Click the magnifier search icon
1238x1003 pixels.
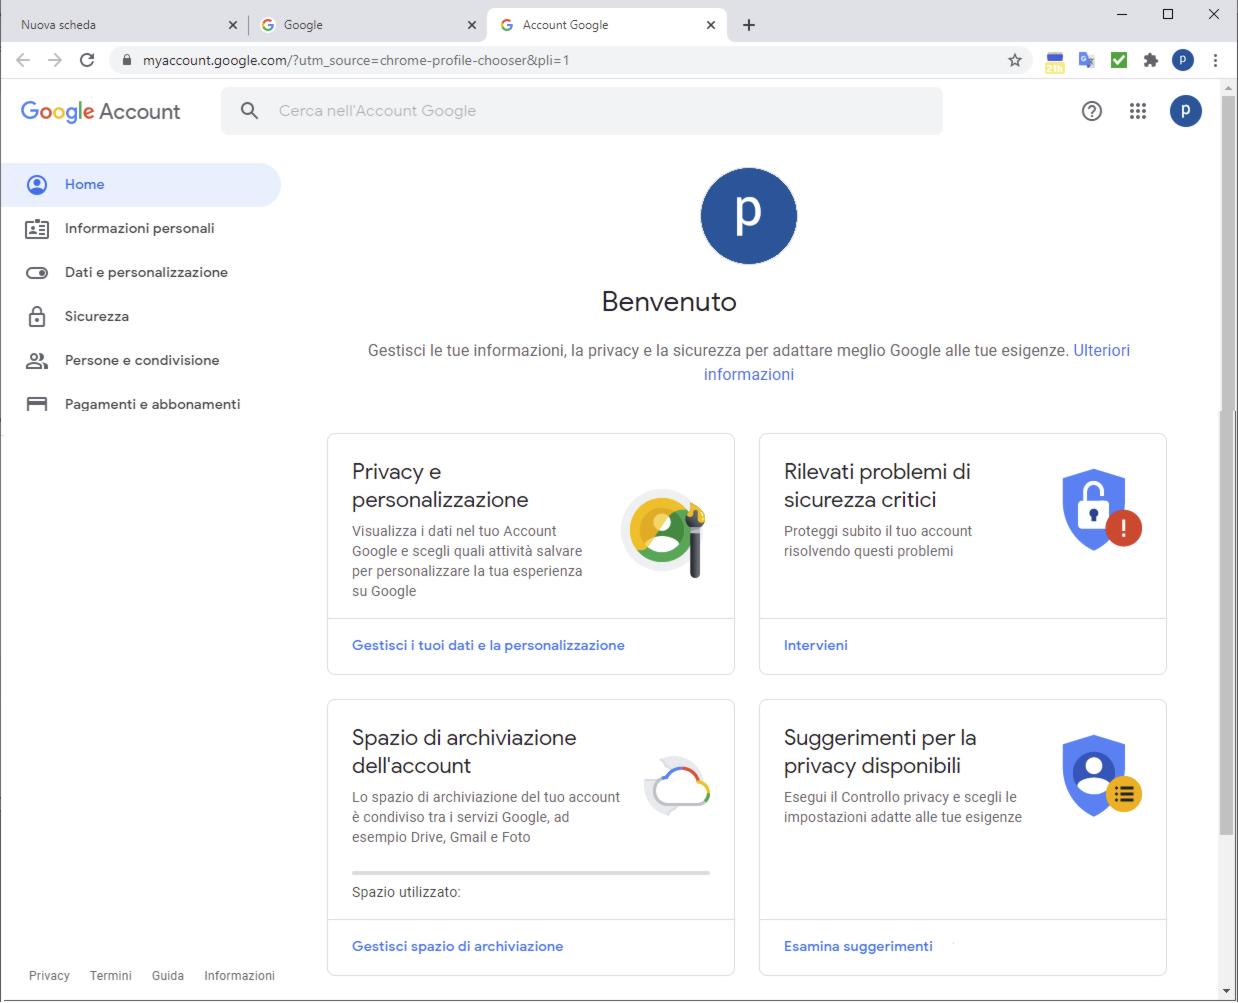pyautogui.click(x=250, y=111)
